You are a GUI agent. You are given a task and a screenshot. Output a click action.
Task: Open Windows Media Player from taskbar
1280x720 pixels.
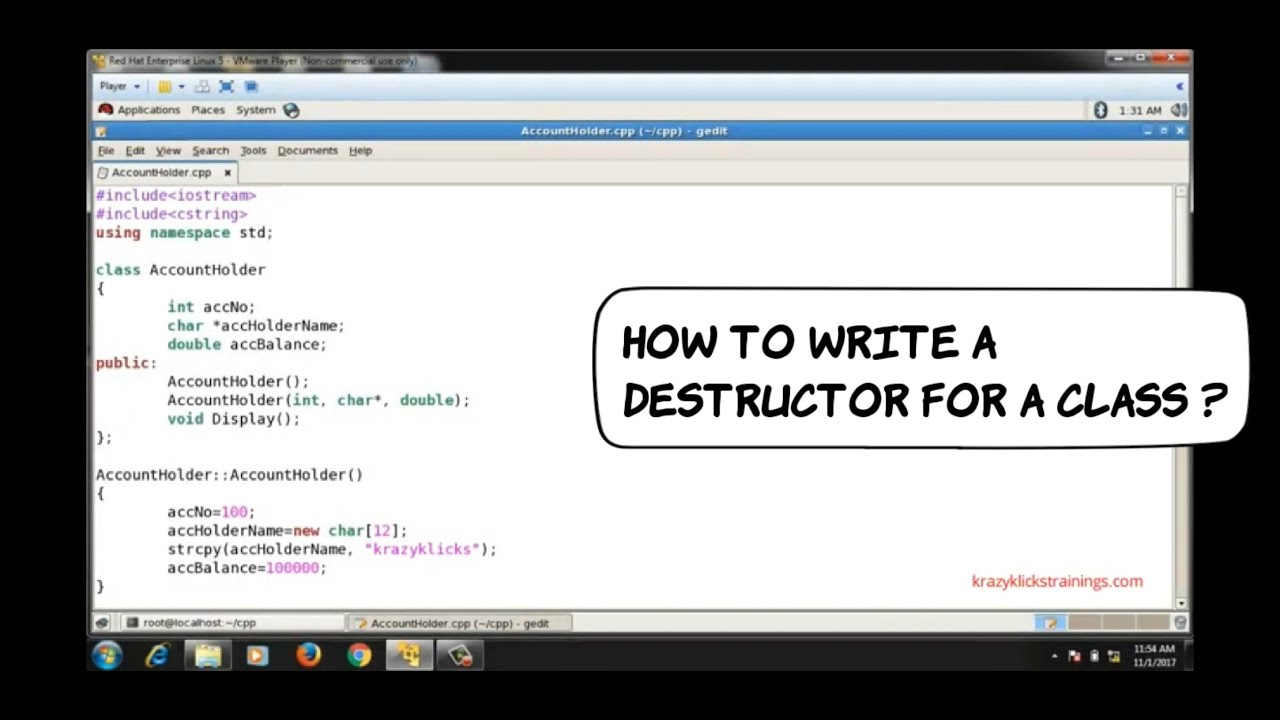[x=258, y=656]
